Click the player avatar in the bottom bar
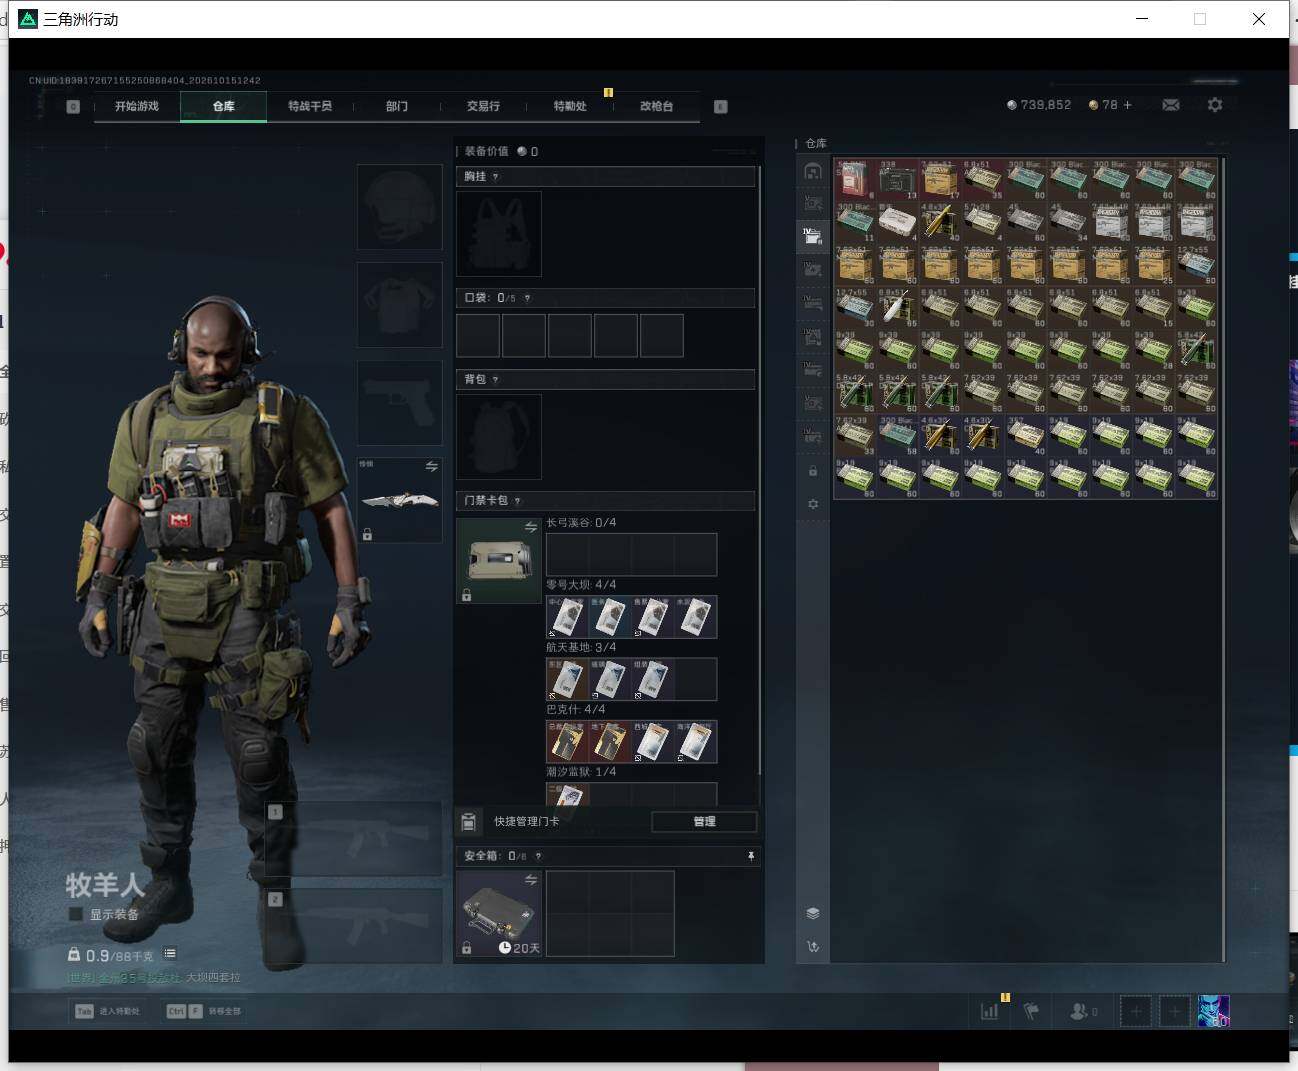 (x=1214, y=1011)
